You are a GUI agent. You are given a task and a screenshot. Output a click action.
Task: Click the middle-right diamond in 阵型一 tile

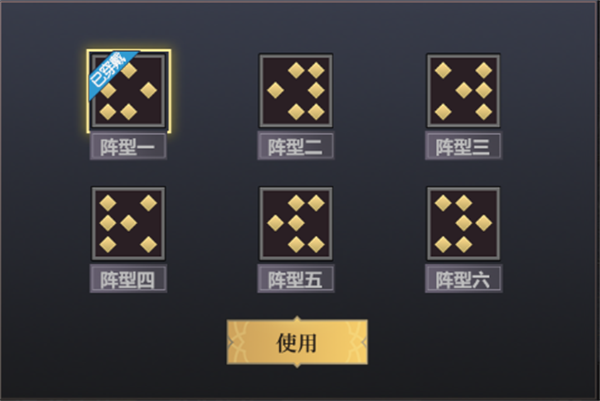(x=148, y=91)
